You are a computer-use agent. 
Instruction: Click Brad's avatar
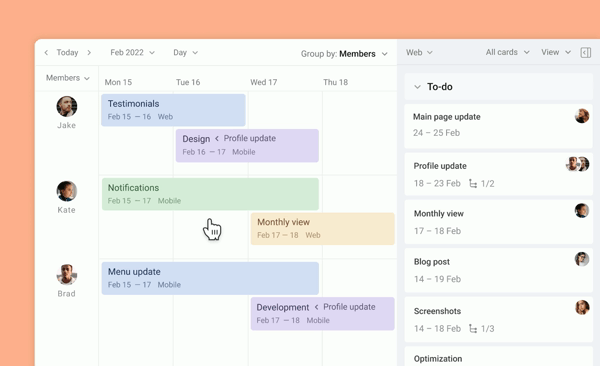(67, 274)
